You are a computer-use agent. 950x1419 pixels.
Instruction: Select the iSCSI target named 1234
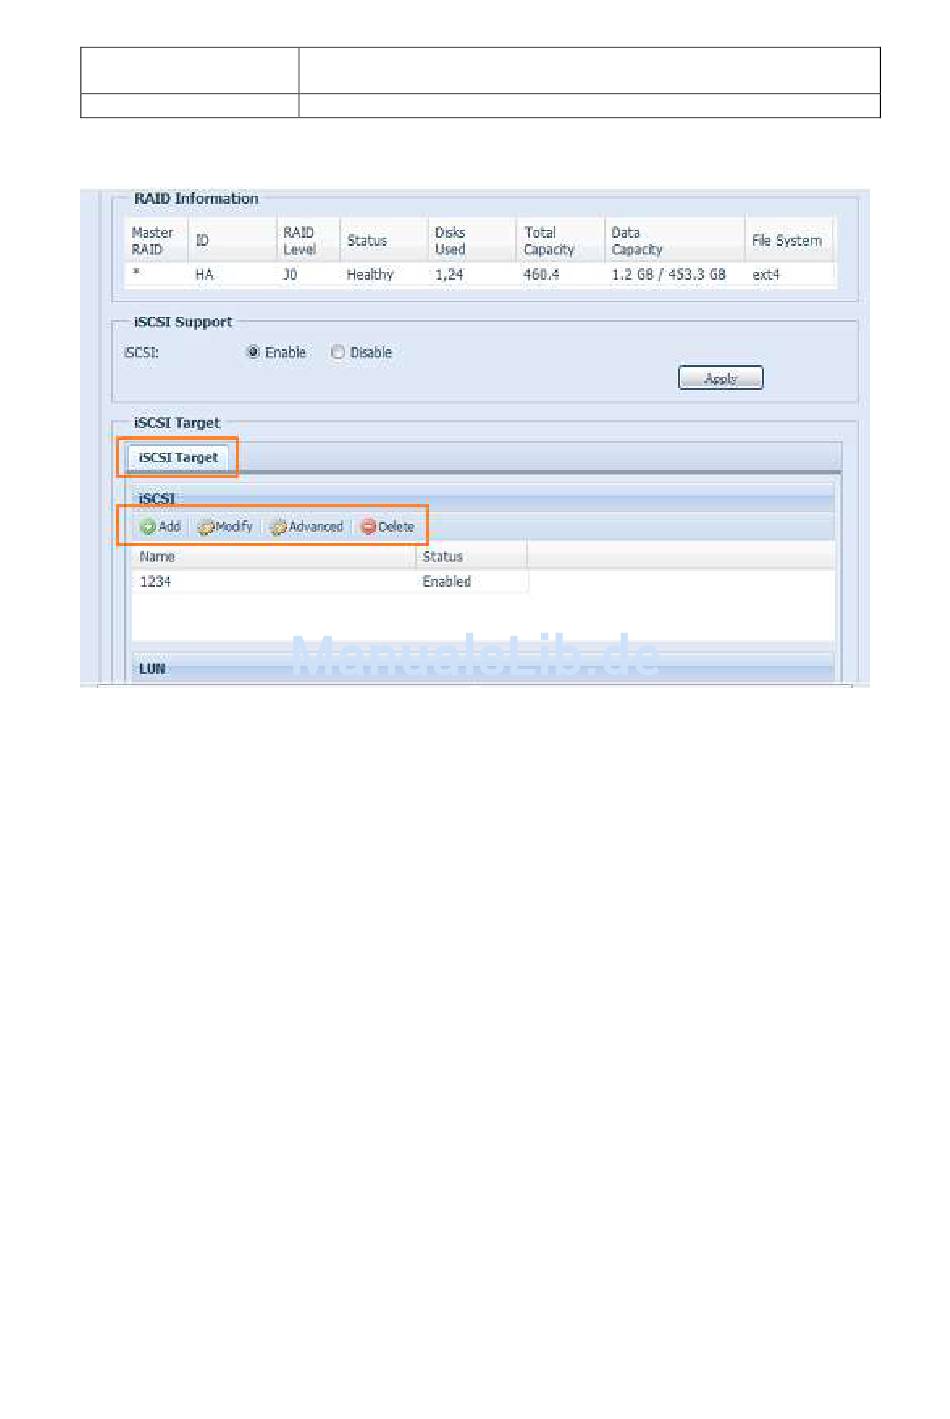(x=155, y=581)
